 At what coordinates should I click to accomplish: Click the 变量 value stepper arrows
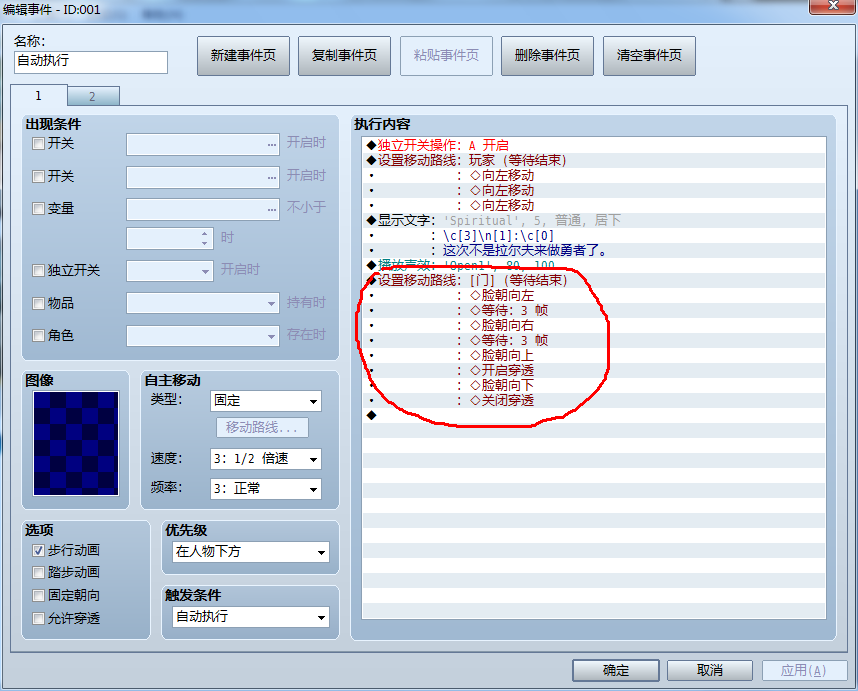click(205, 238)
